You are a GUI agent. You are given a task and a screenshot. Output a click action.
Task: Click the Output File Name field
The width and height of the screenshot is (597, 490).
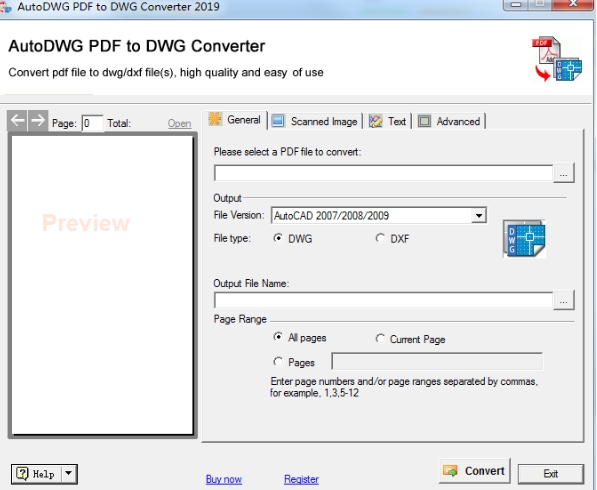(x=383, y=300)
